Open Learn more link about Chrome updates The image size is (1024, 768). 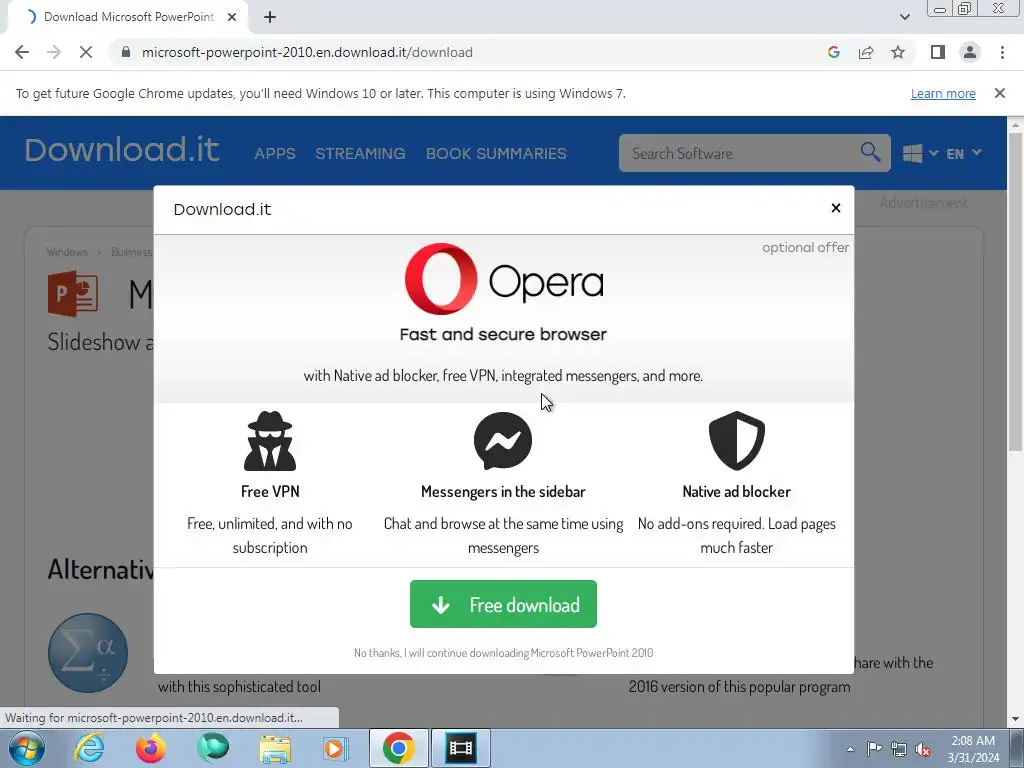pyautogui.click(x=943, y=93)
